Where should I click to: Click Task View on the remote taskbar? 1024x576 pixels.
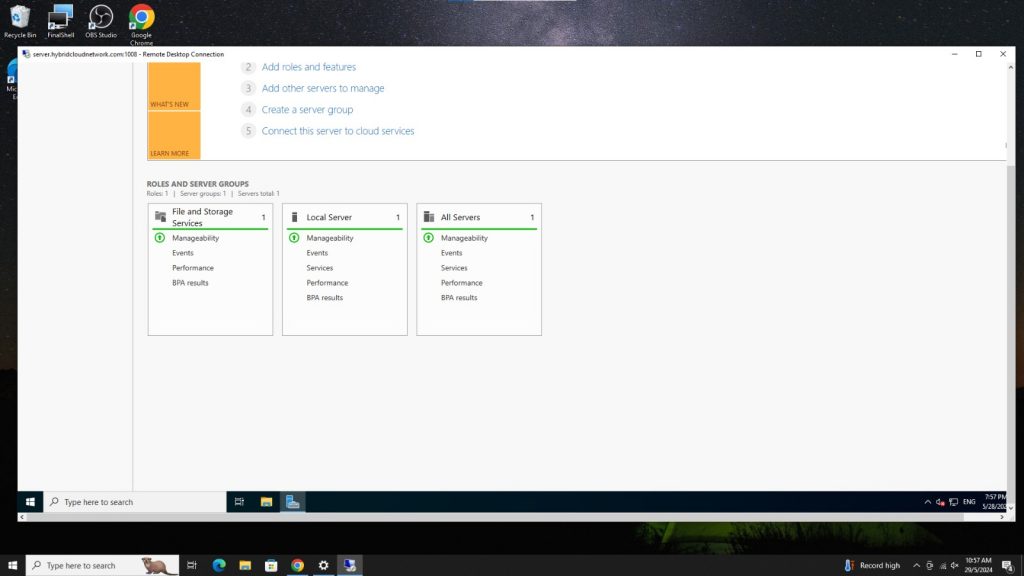pyautogui.click(x=239, y=501)
